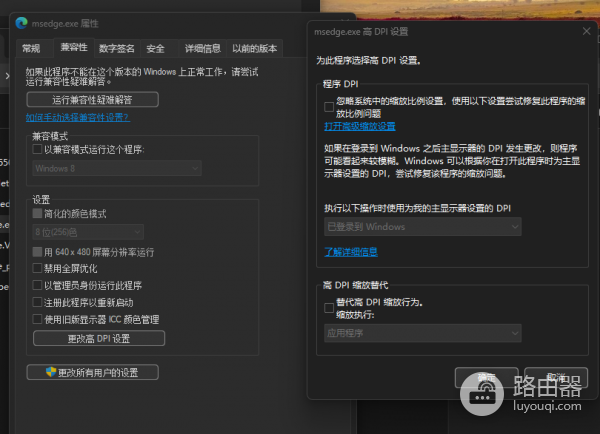The width and height of the screenshot is (600, 434).
Task: Switch to the 兼容性 tab
Action: pos(74,47)
